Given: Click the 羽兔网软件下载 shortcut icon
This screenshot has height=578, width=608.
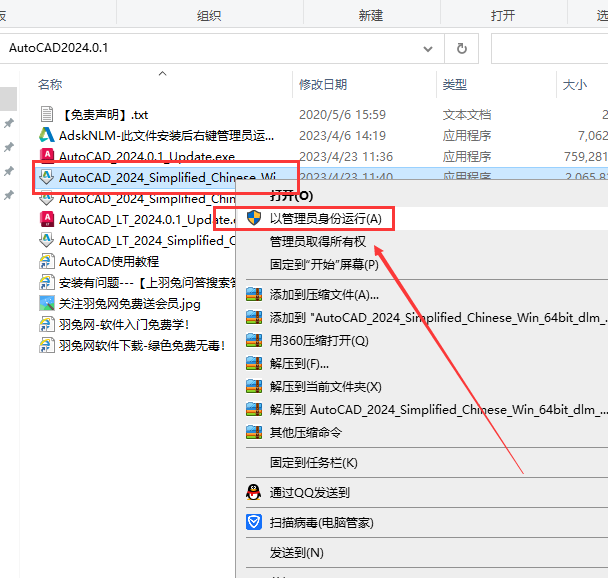Looking at the screenshot, I should point(47,345).
